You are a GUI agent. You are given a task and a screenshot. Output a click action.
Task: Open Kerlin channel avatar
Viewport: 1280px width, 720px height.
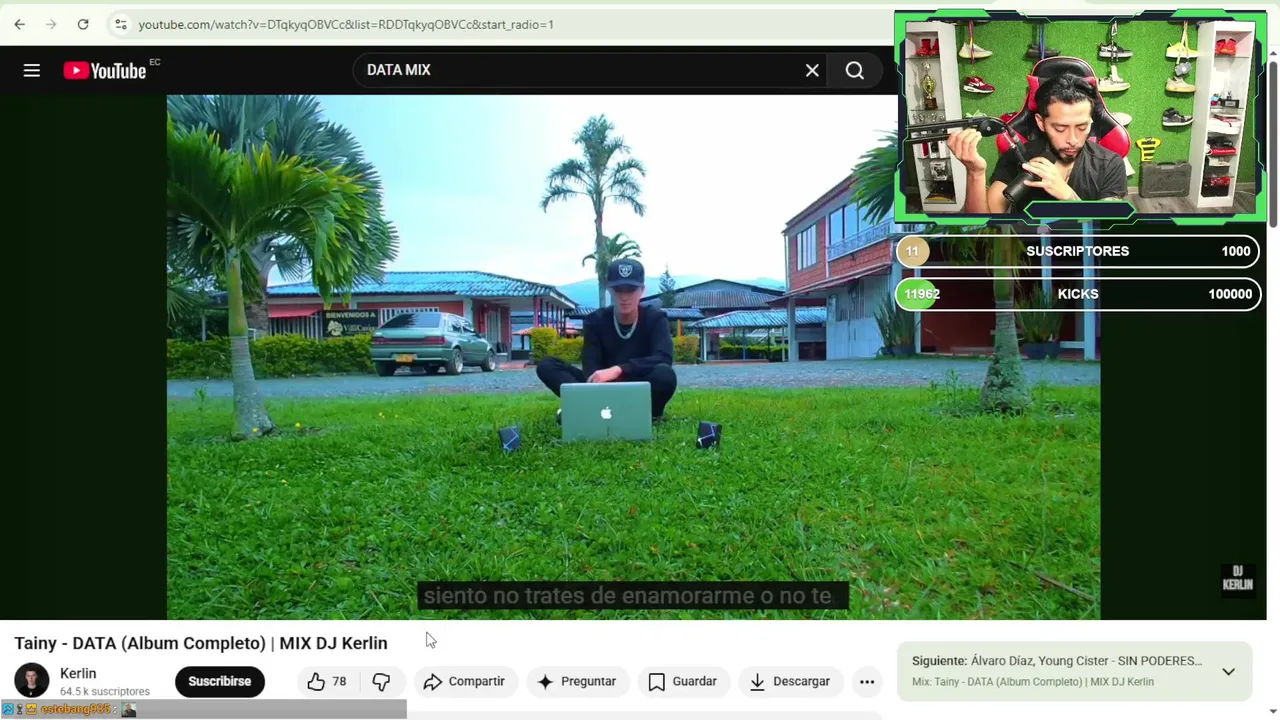tap(31, 681)
